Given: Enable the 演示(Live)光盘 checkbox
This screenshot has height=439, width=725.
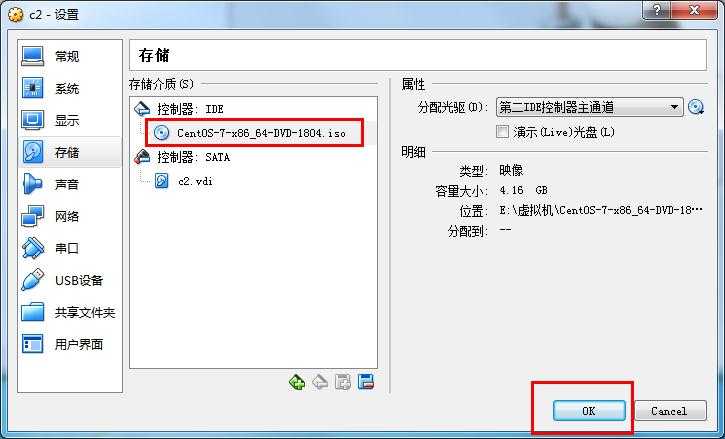Looking at the screenshot, I should (502, 132).
